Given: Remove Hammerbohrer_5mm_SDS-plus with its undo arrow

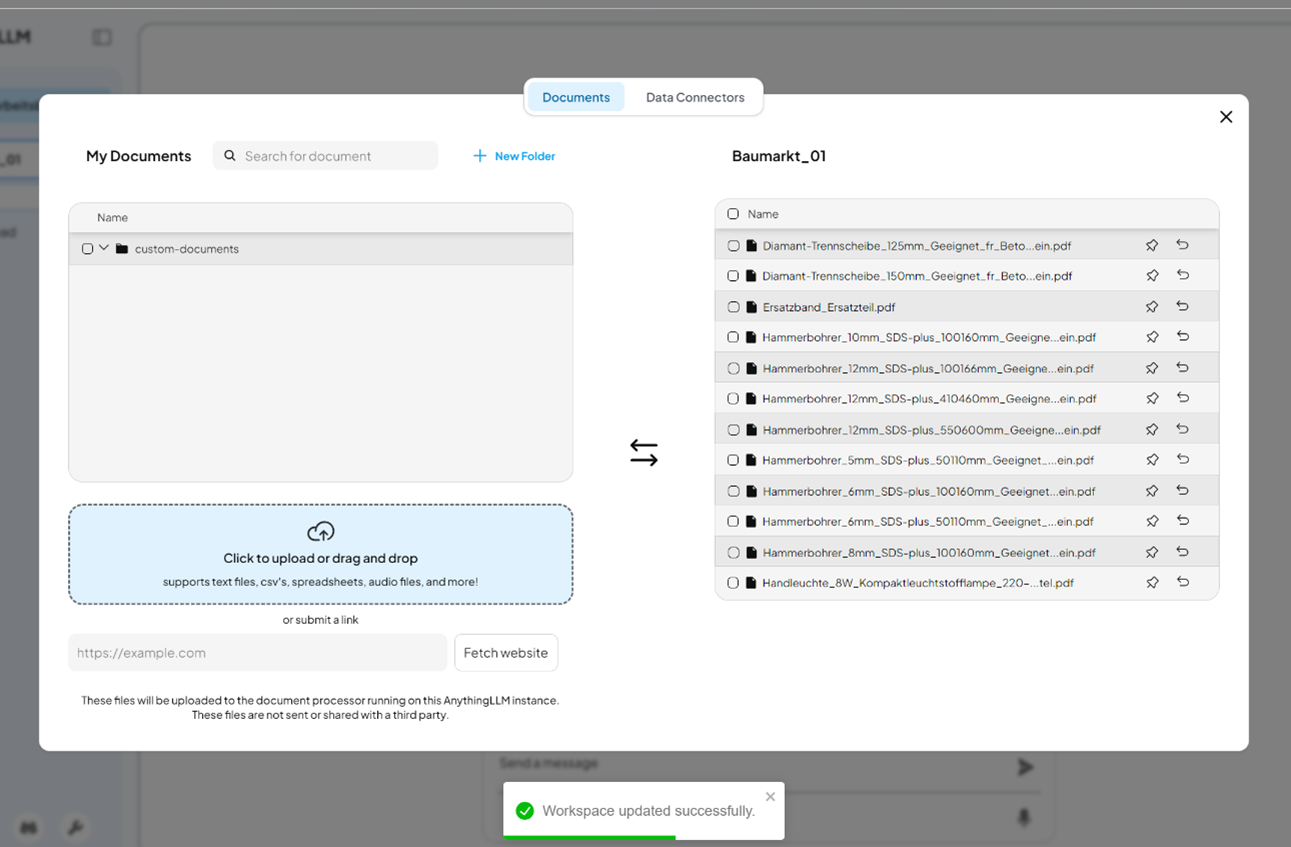Looking at the screenshot, I should (x=1183, y=459).
